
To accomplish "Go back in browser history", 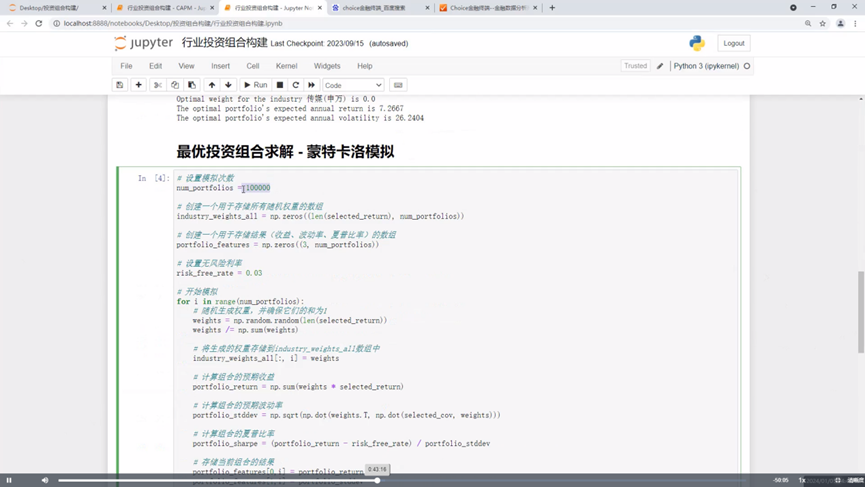I will click(10, 23).
